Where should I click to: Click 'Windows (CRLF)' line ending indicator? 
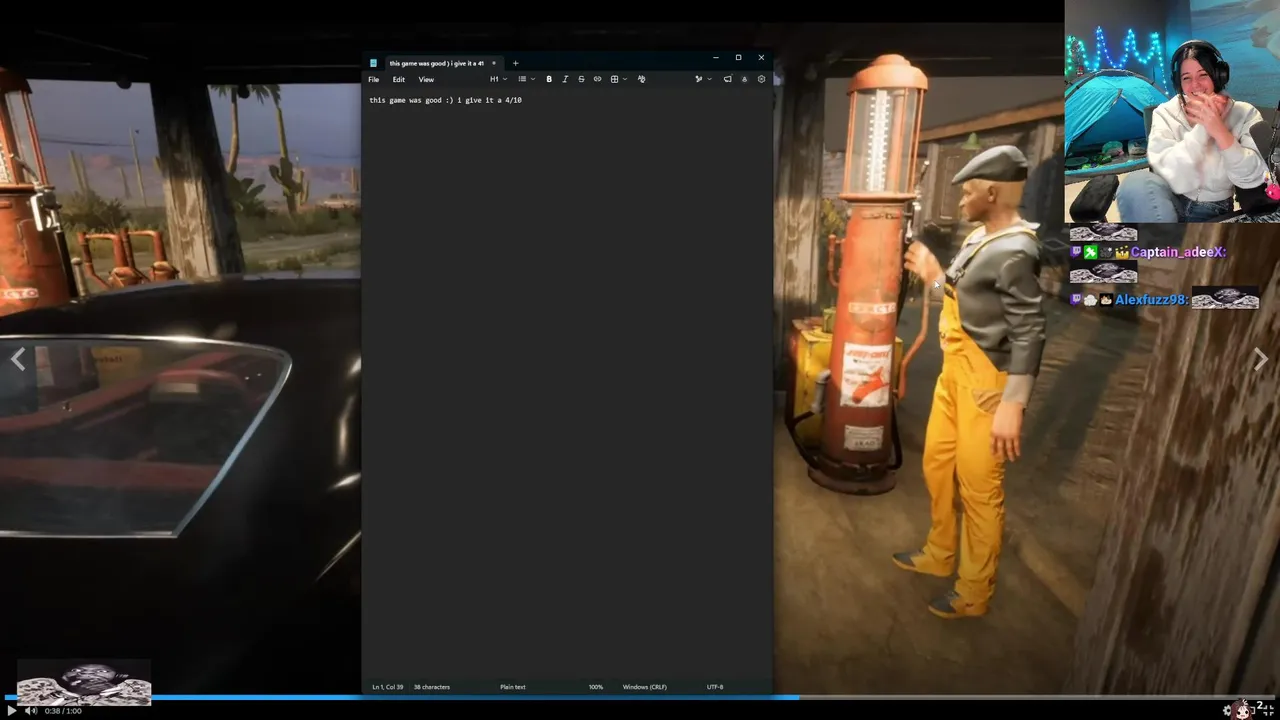(644, 687)
